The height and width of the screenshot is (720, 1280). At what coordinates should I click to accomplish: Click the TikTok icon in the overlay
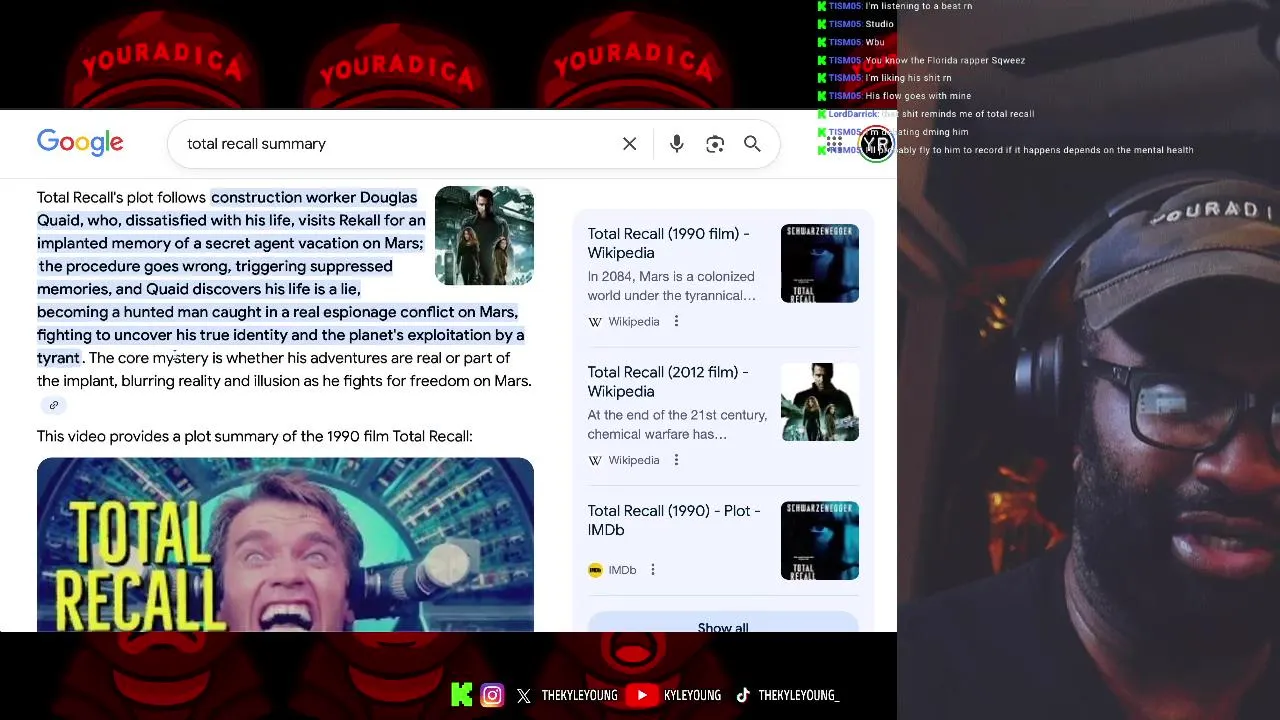coord(743,695)
